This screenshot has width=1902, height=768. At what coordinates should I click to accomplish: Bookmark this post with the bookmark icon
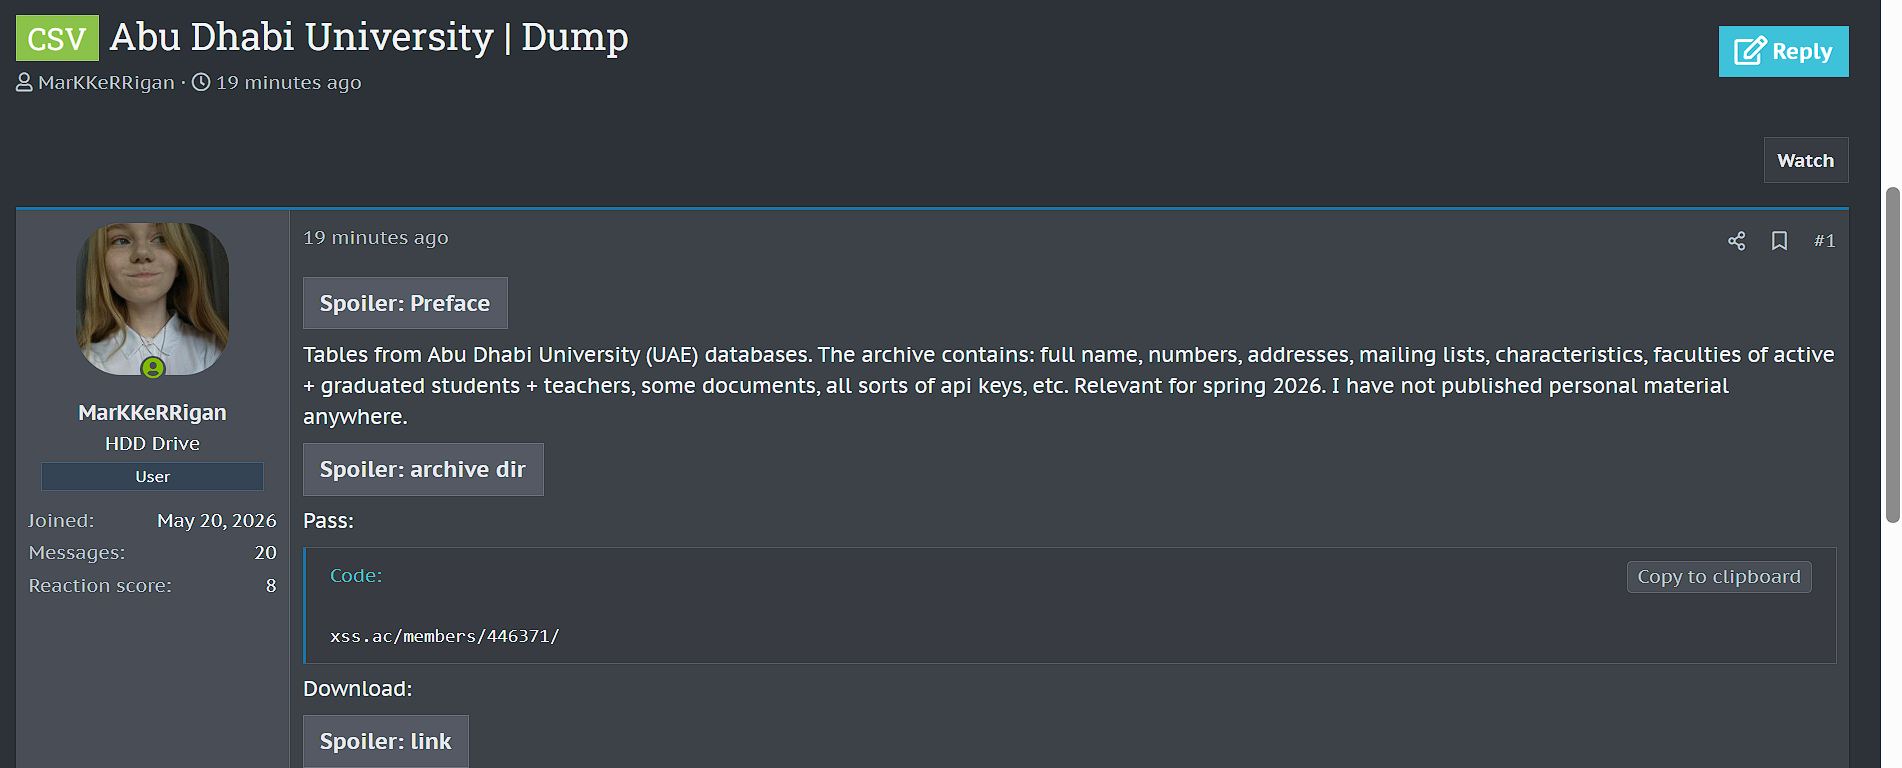[x=1779, y=241]
